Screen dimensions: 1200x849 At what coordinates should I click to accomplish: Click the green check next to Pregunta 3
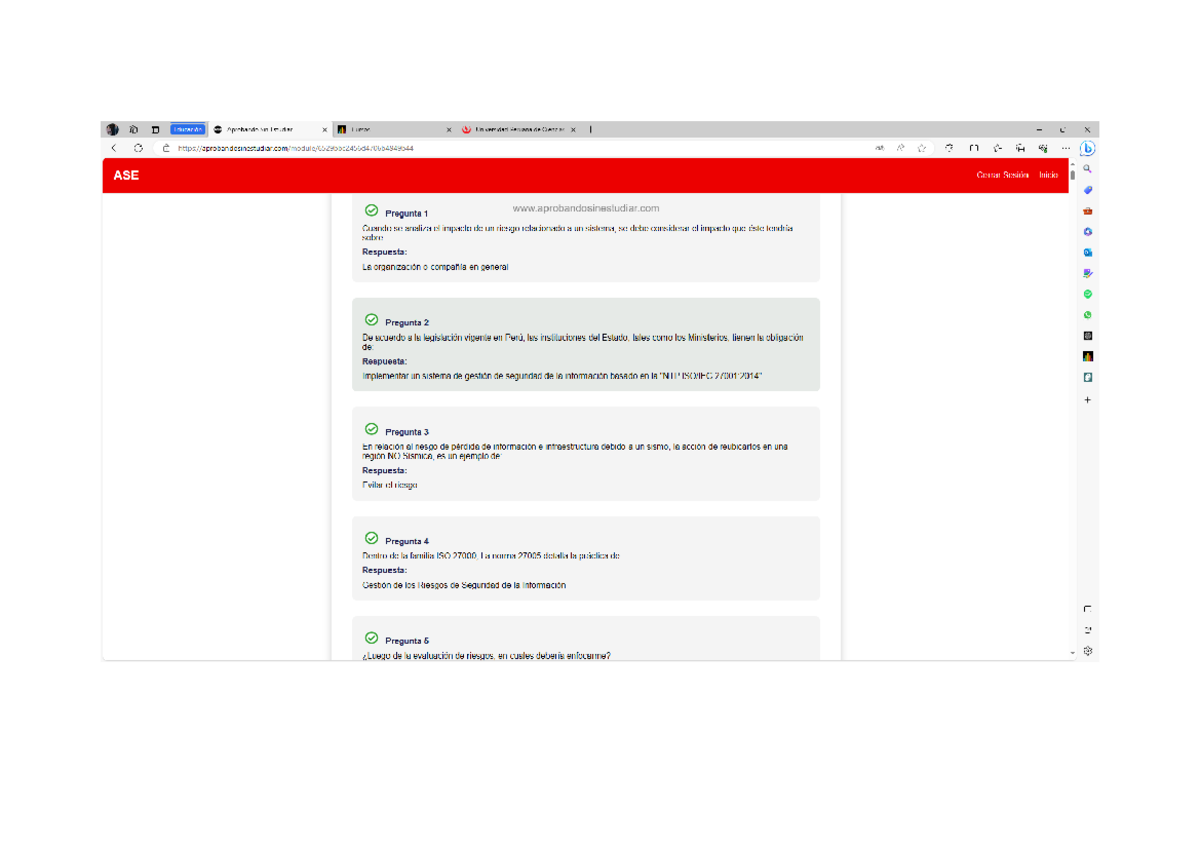click(371, 430)
